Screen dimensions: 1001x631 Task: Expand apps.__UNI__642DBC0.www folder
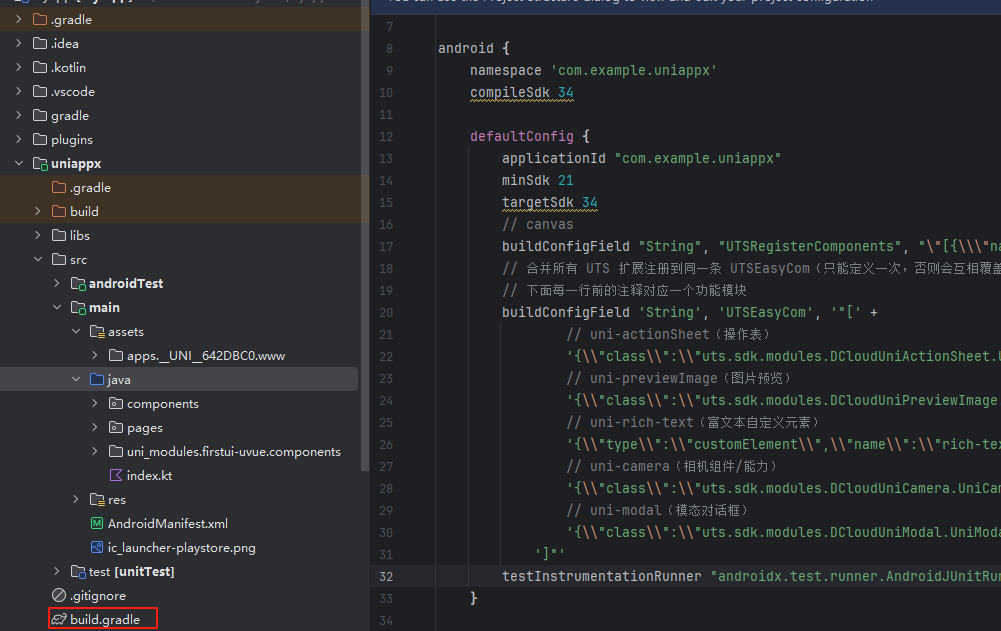(95, 355)
